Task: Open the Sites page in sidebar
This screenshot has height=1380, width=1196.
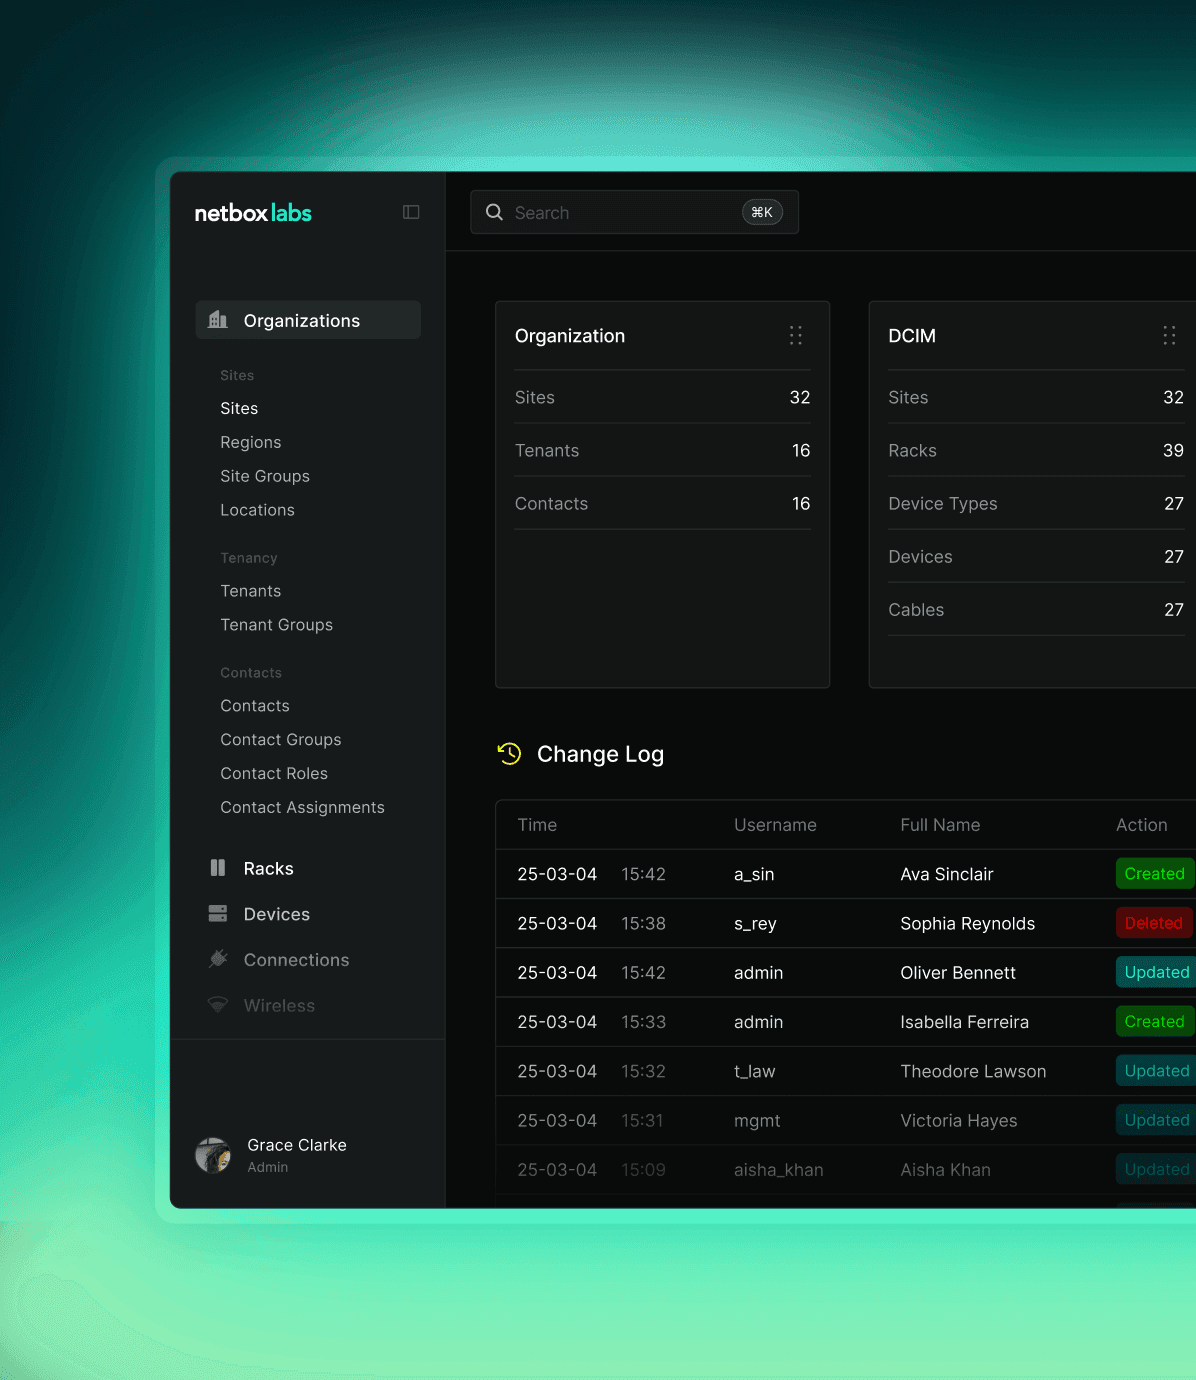Action: [x=239, y=408]
